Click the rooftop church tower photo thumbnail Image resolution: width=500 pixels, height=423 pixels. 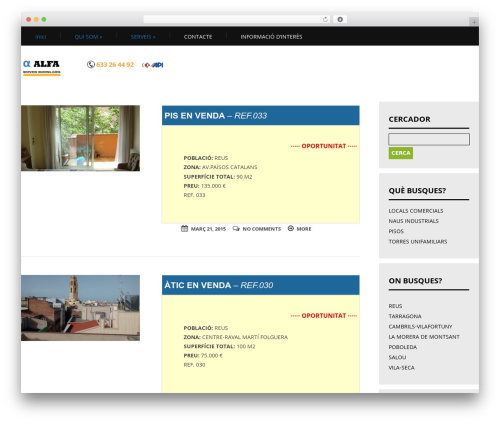80,308
